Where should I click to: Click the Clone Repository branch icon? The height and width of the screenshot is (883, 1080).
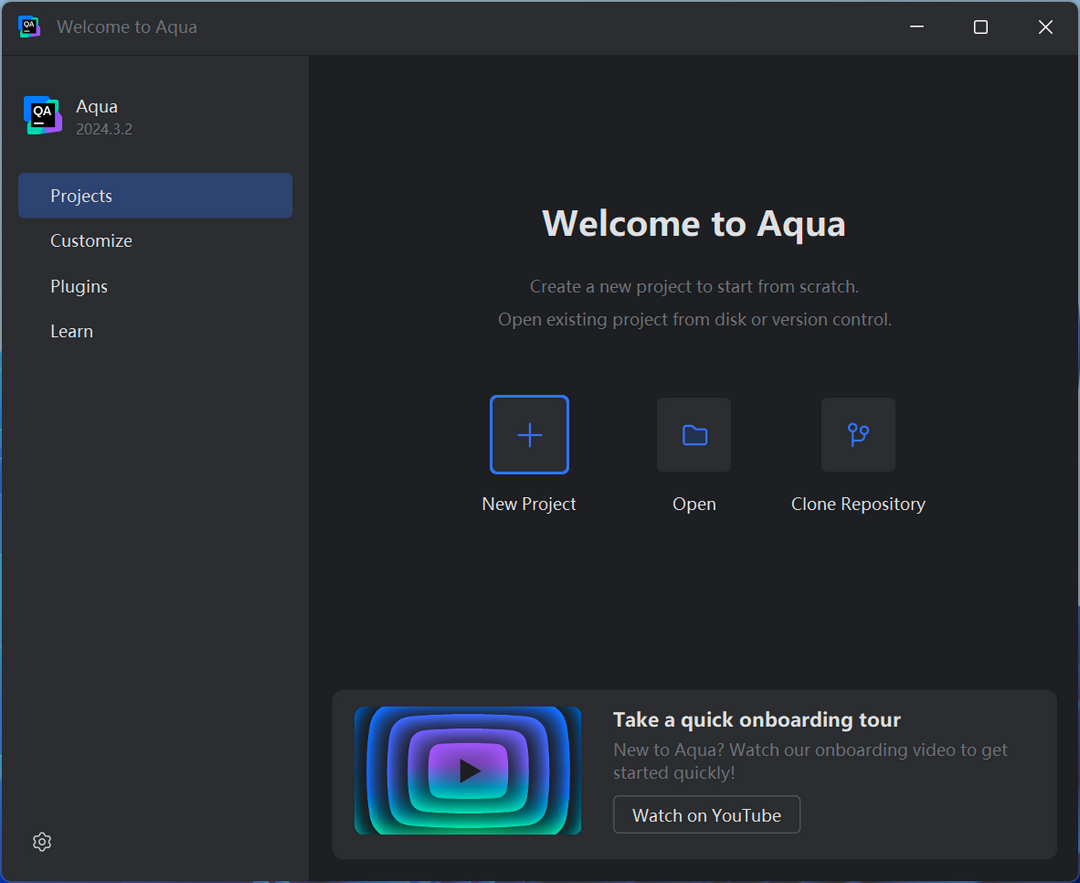click(858, 434)
